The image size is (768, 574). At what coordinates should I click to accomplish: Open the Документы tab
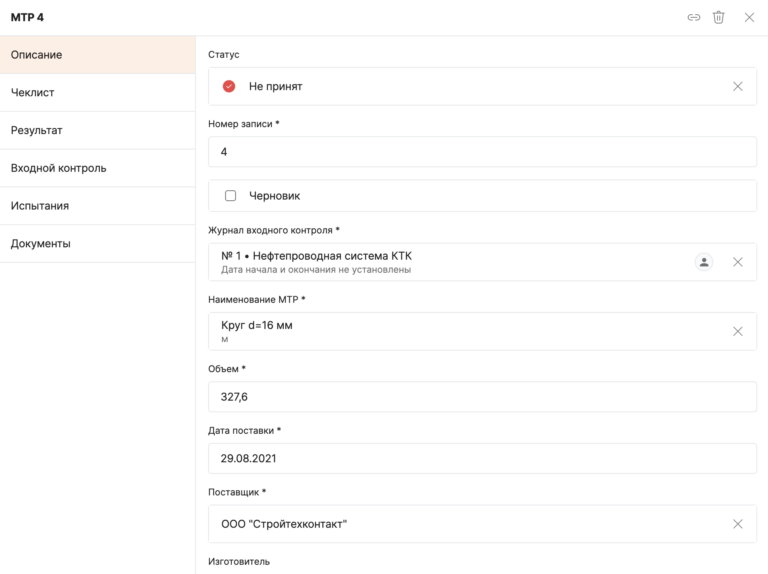(97, 244)
